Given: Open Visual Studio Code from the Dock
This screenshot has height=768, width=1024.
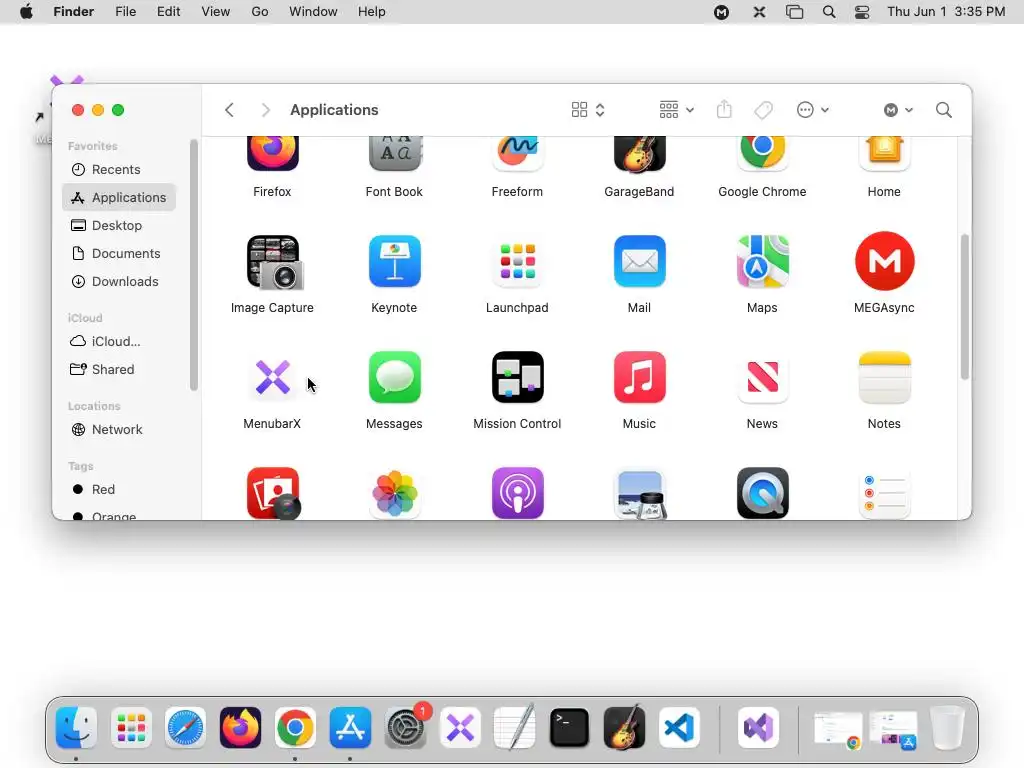Looking at the screenshot, I should [679, 728].
